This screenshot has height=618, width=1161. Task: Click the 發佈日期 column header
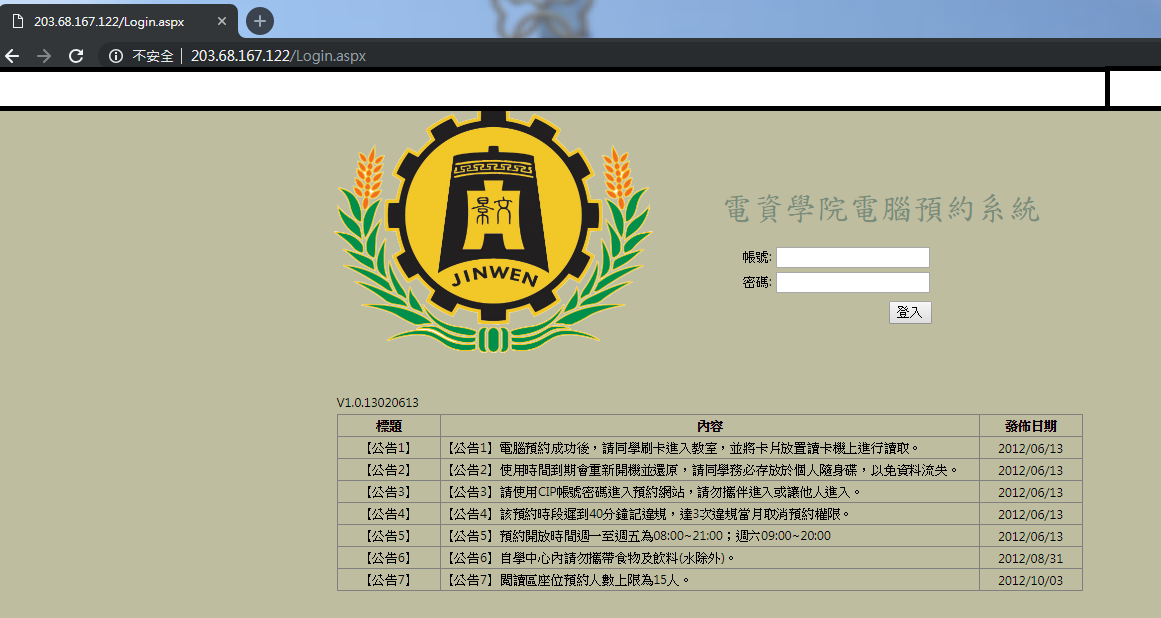[x=1031, y=426]
